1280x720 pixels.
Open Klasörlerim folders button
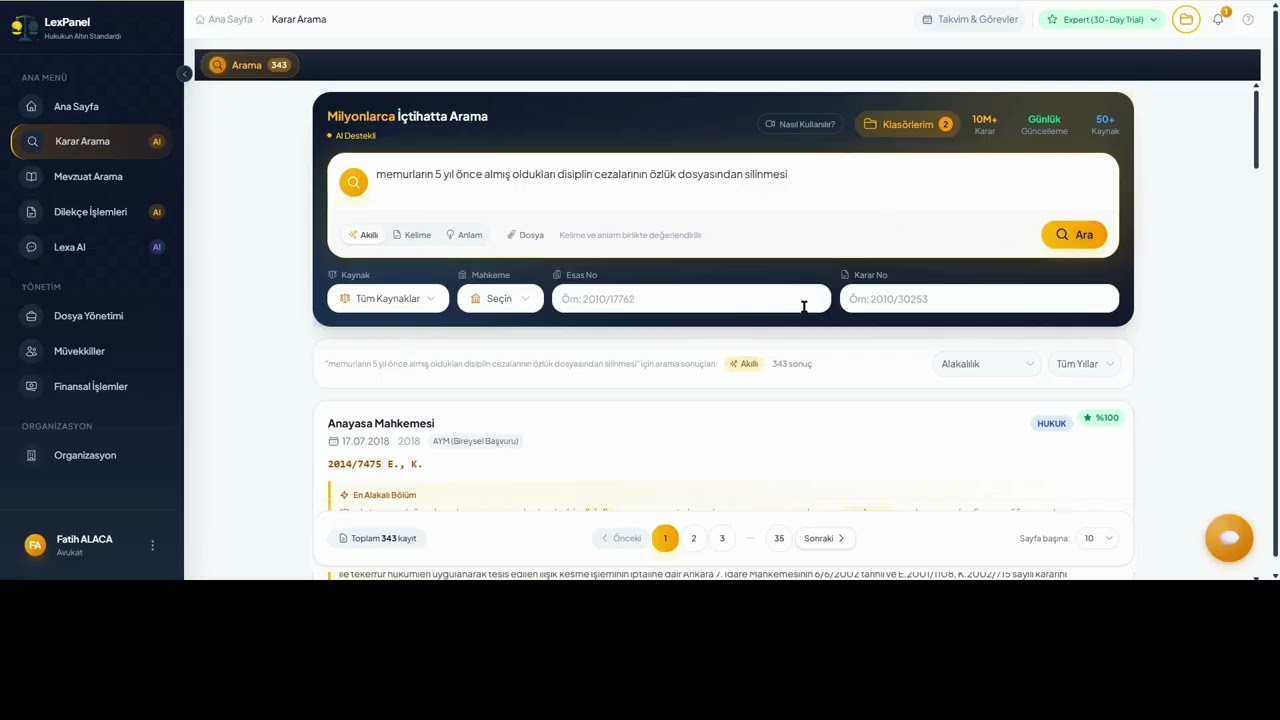click(x=907, y=124)
